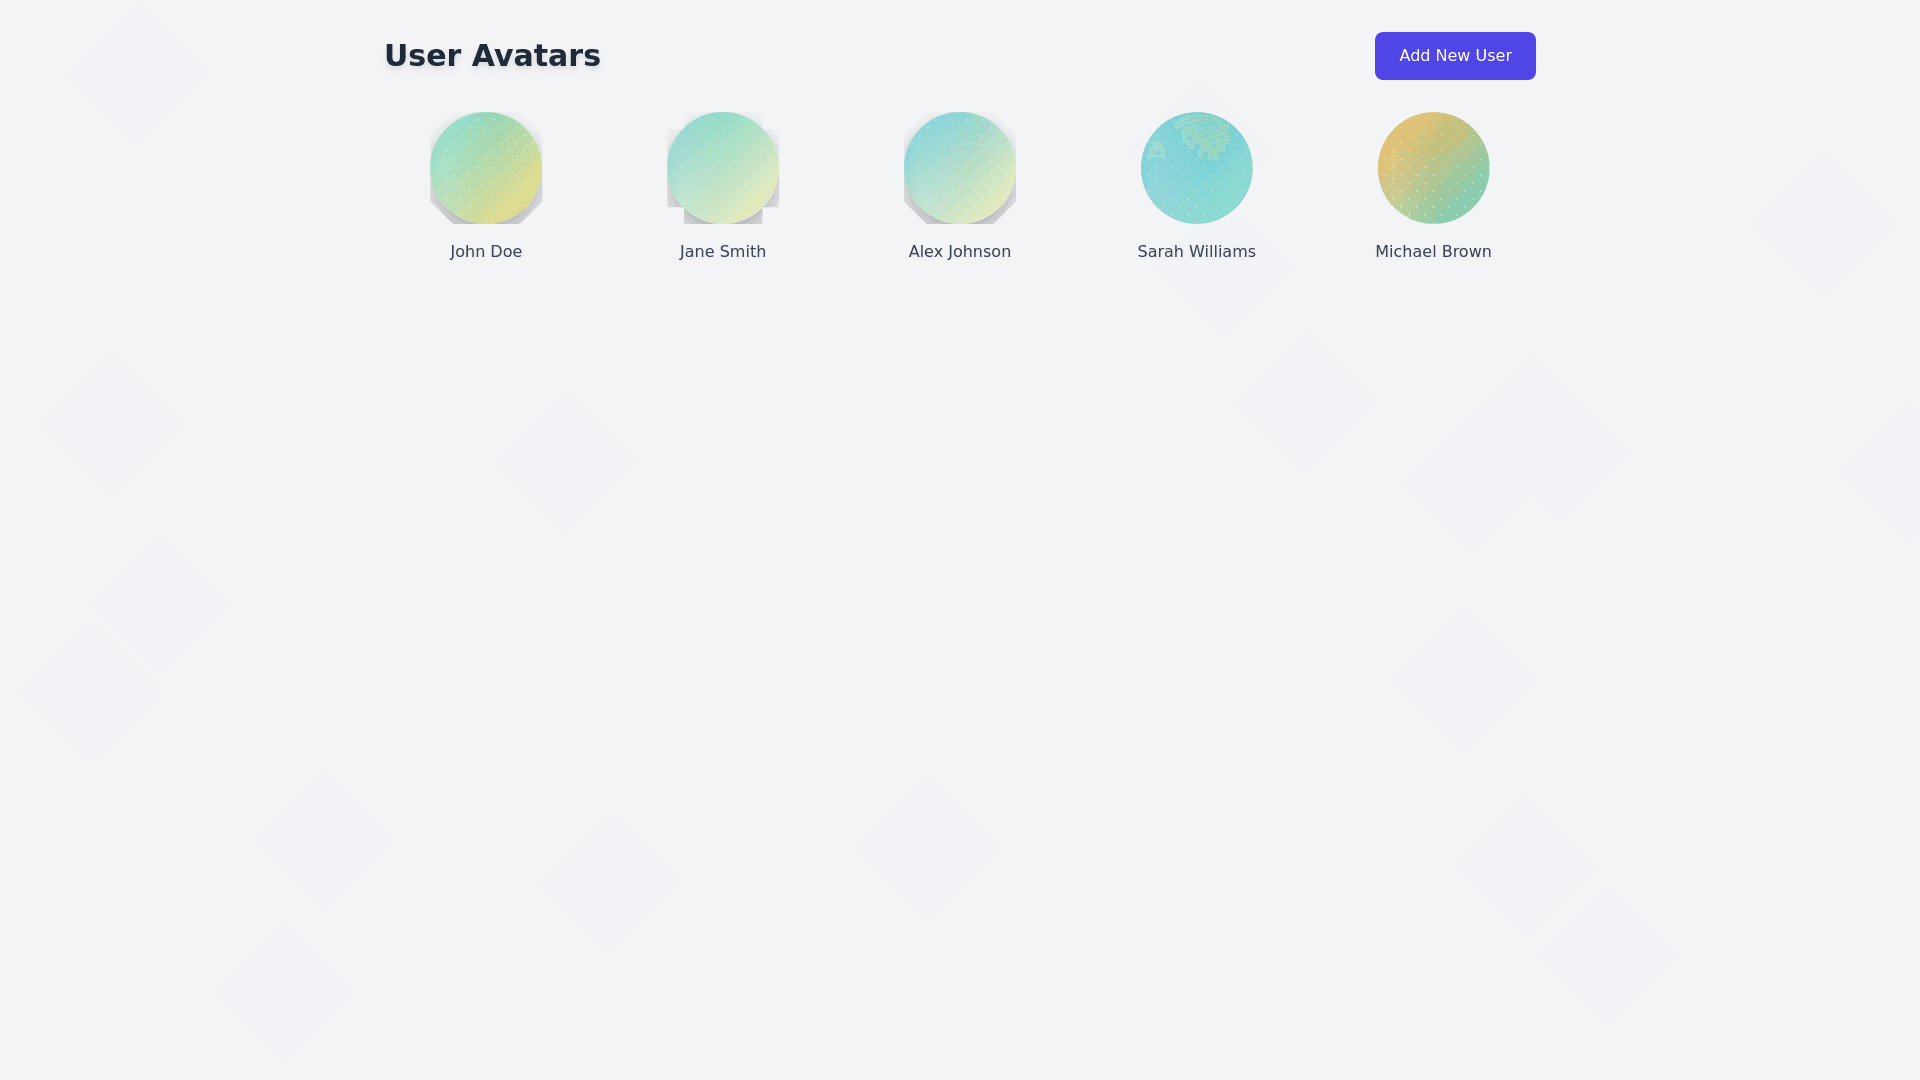Viewport: 1920px width, 1080px height.
Task: Click the surname 'Williams' text
Action: [1222, 252]
